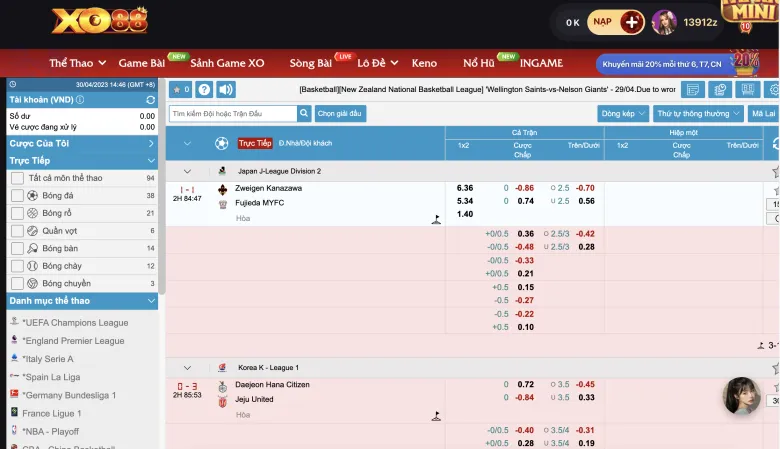Click the NAP plus deposit icon

coord(632,22)
